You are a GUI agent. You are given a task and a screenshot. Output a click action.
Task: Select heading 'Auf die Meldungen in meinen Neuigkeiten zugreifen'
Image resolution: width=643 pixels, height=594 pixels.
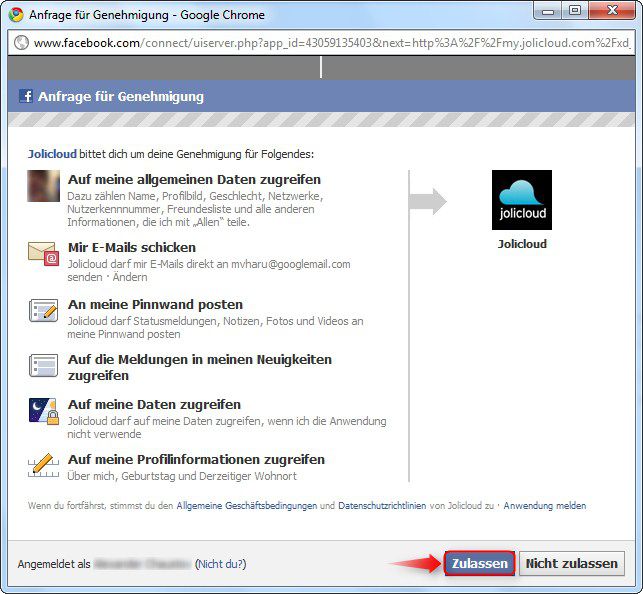coord(200,367)
